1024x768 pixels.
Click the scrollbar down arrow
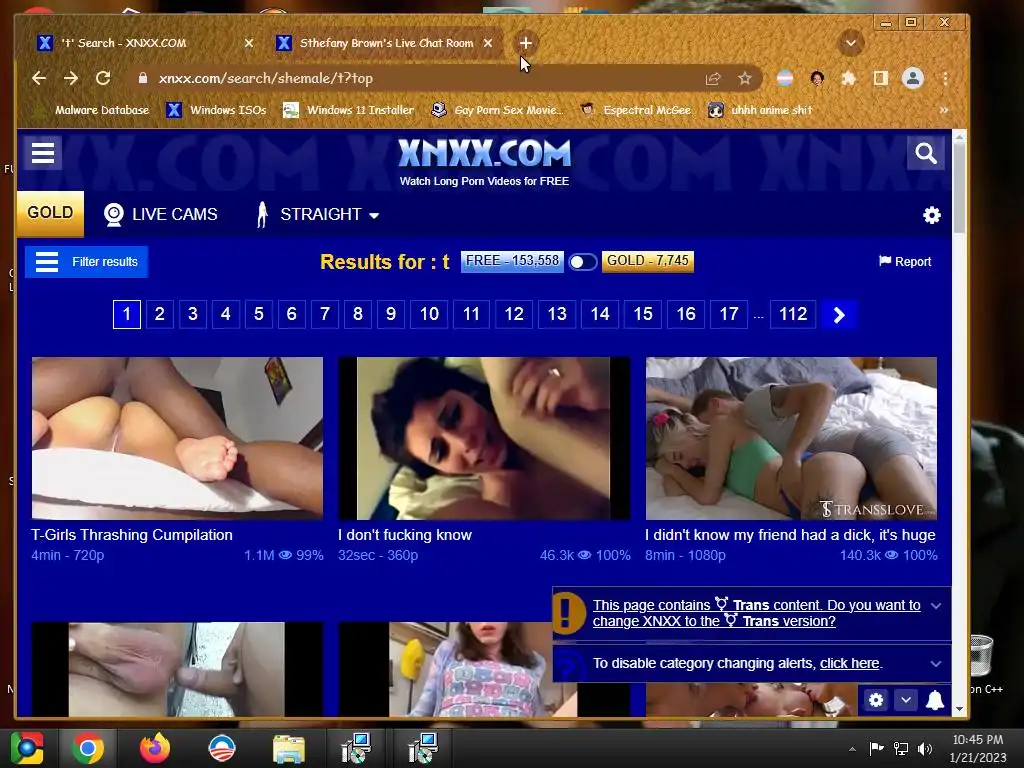point(959,709)
